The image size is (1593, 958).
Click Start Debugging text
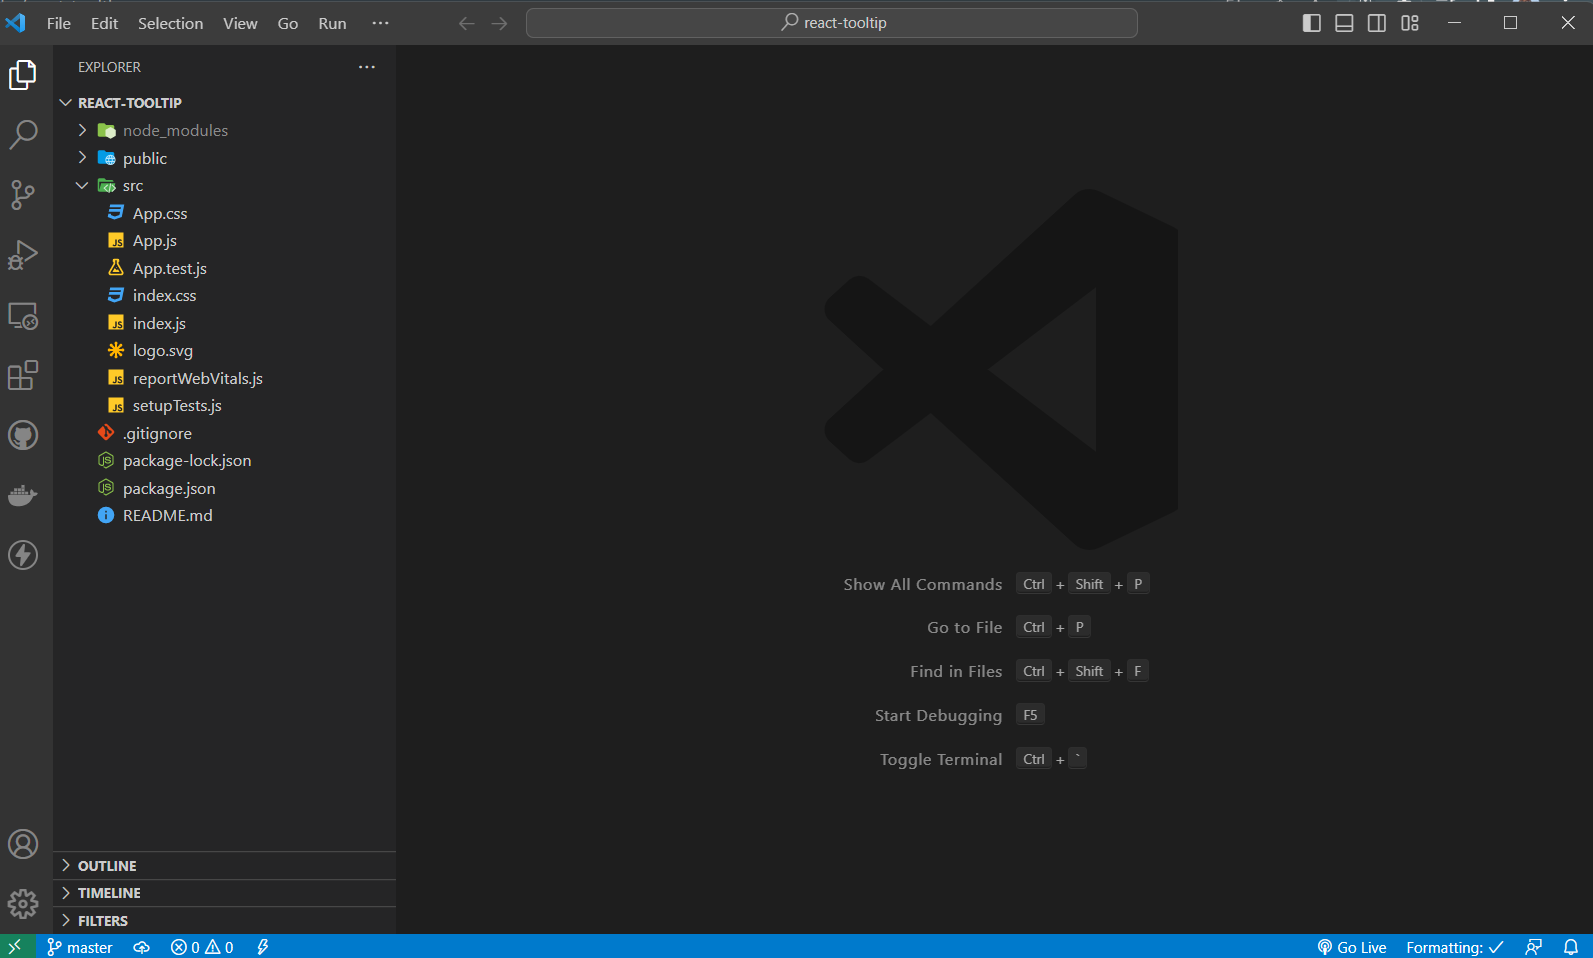click(x=938, y=715)
